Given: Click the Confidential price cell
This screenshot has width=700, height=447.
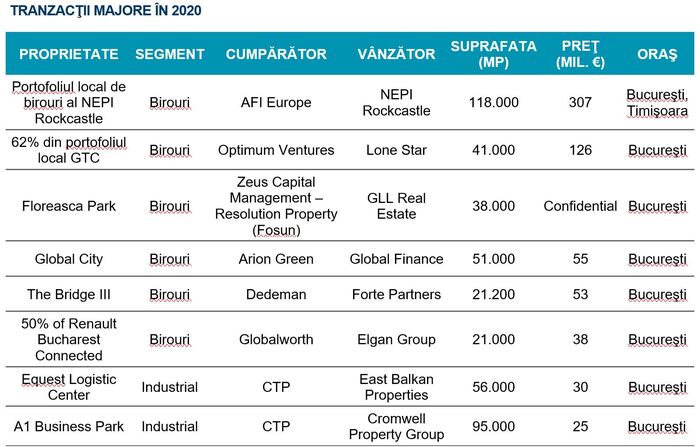Looking at the screenshot, I should coord(580,206).
